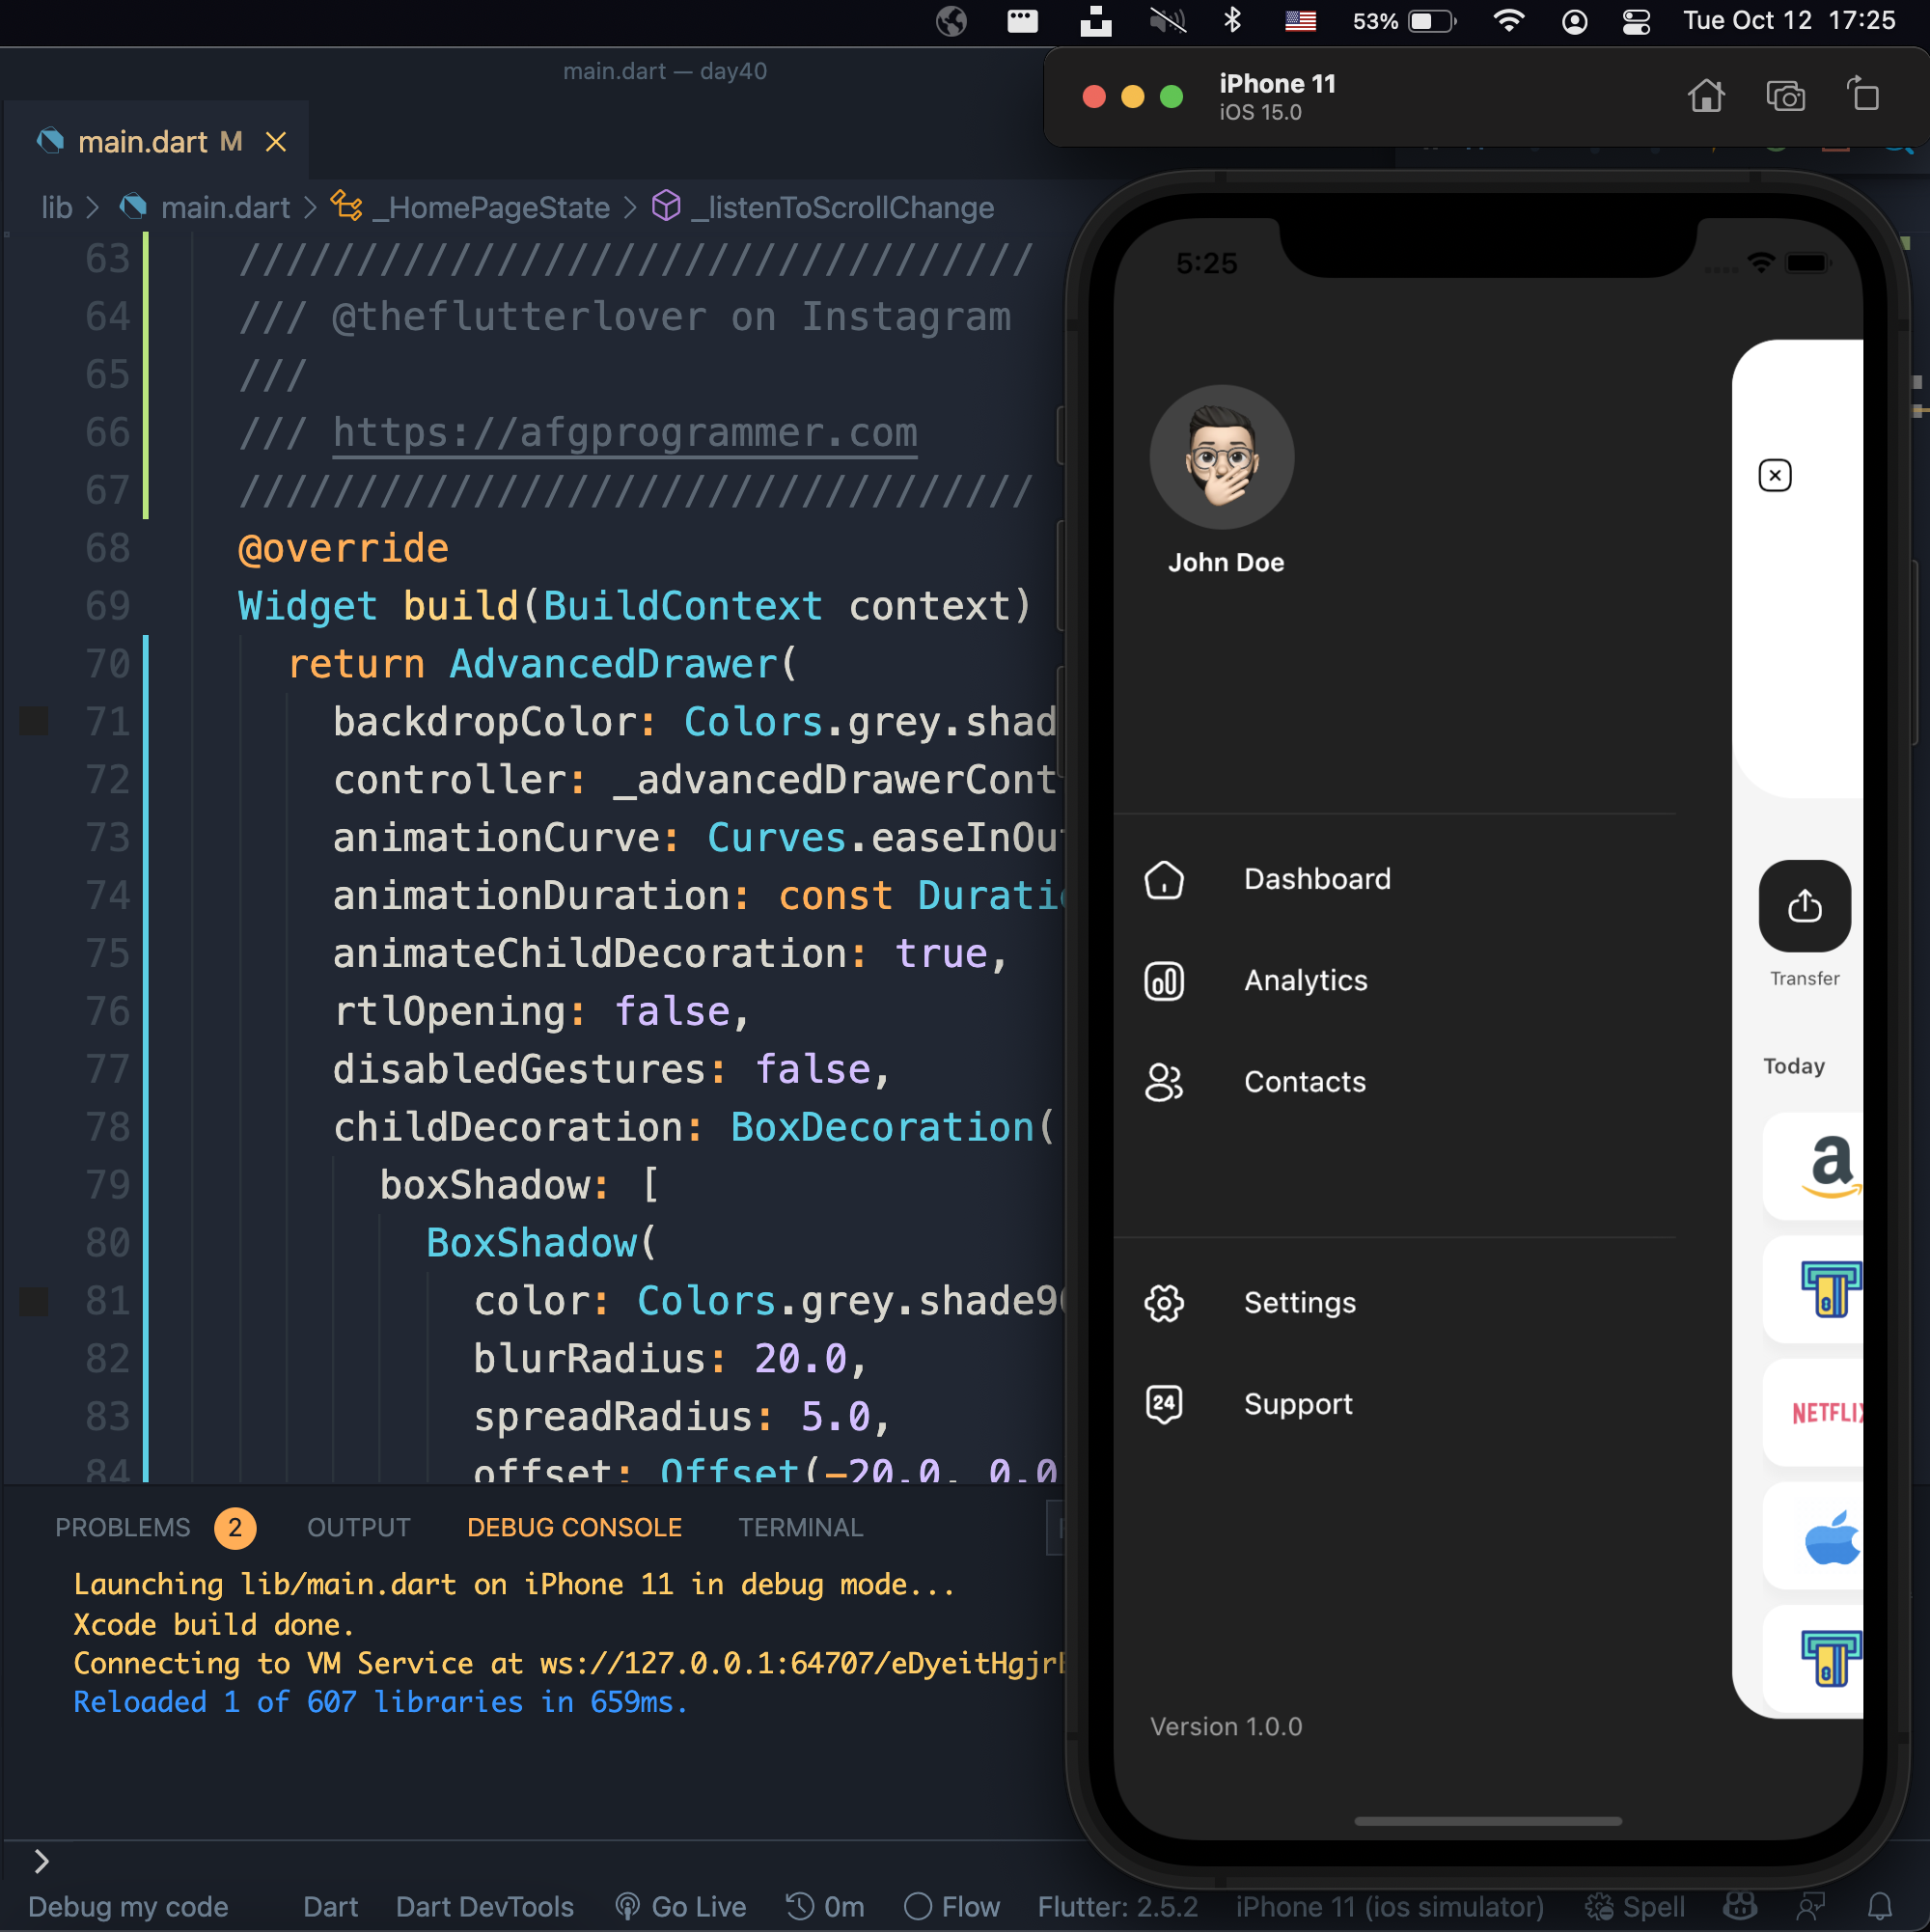Image resolution: width=1930 pixels, height=1932 pixels.
Task: Close the main.dart editor tab
Action: (276, 142)
